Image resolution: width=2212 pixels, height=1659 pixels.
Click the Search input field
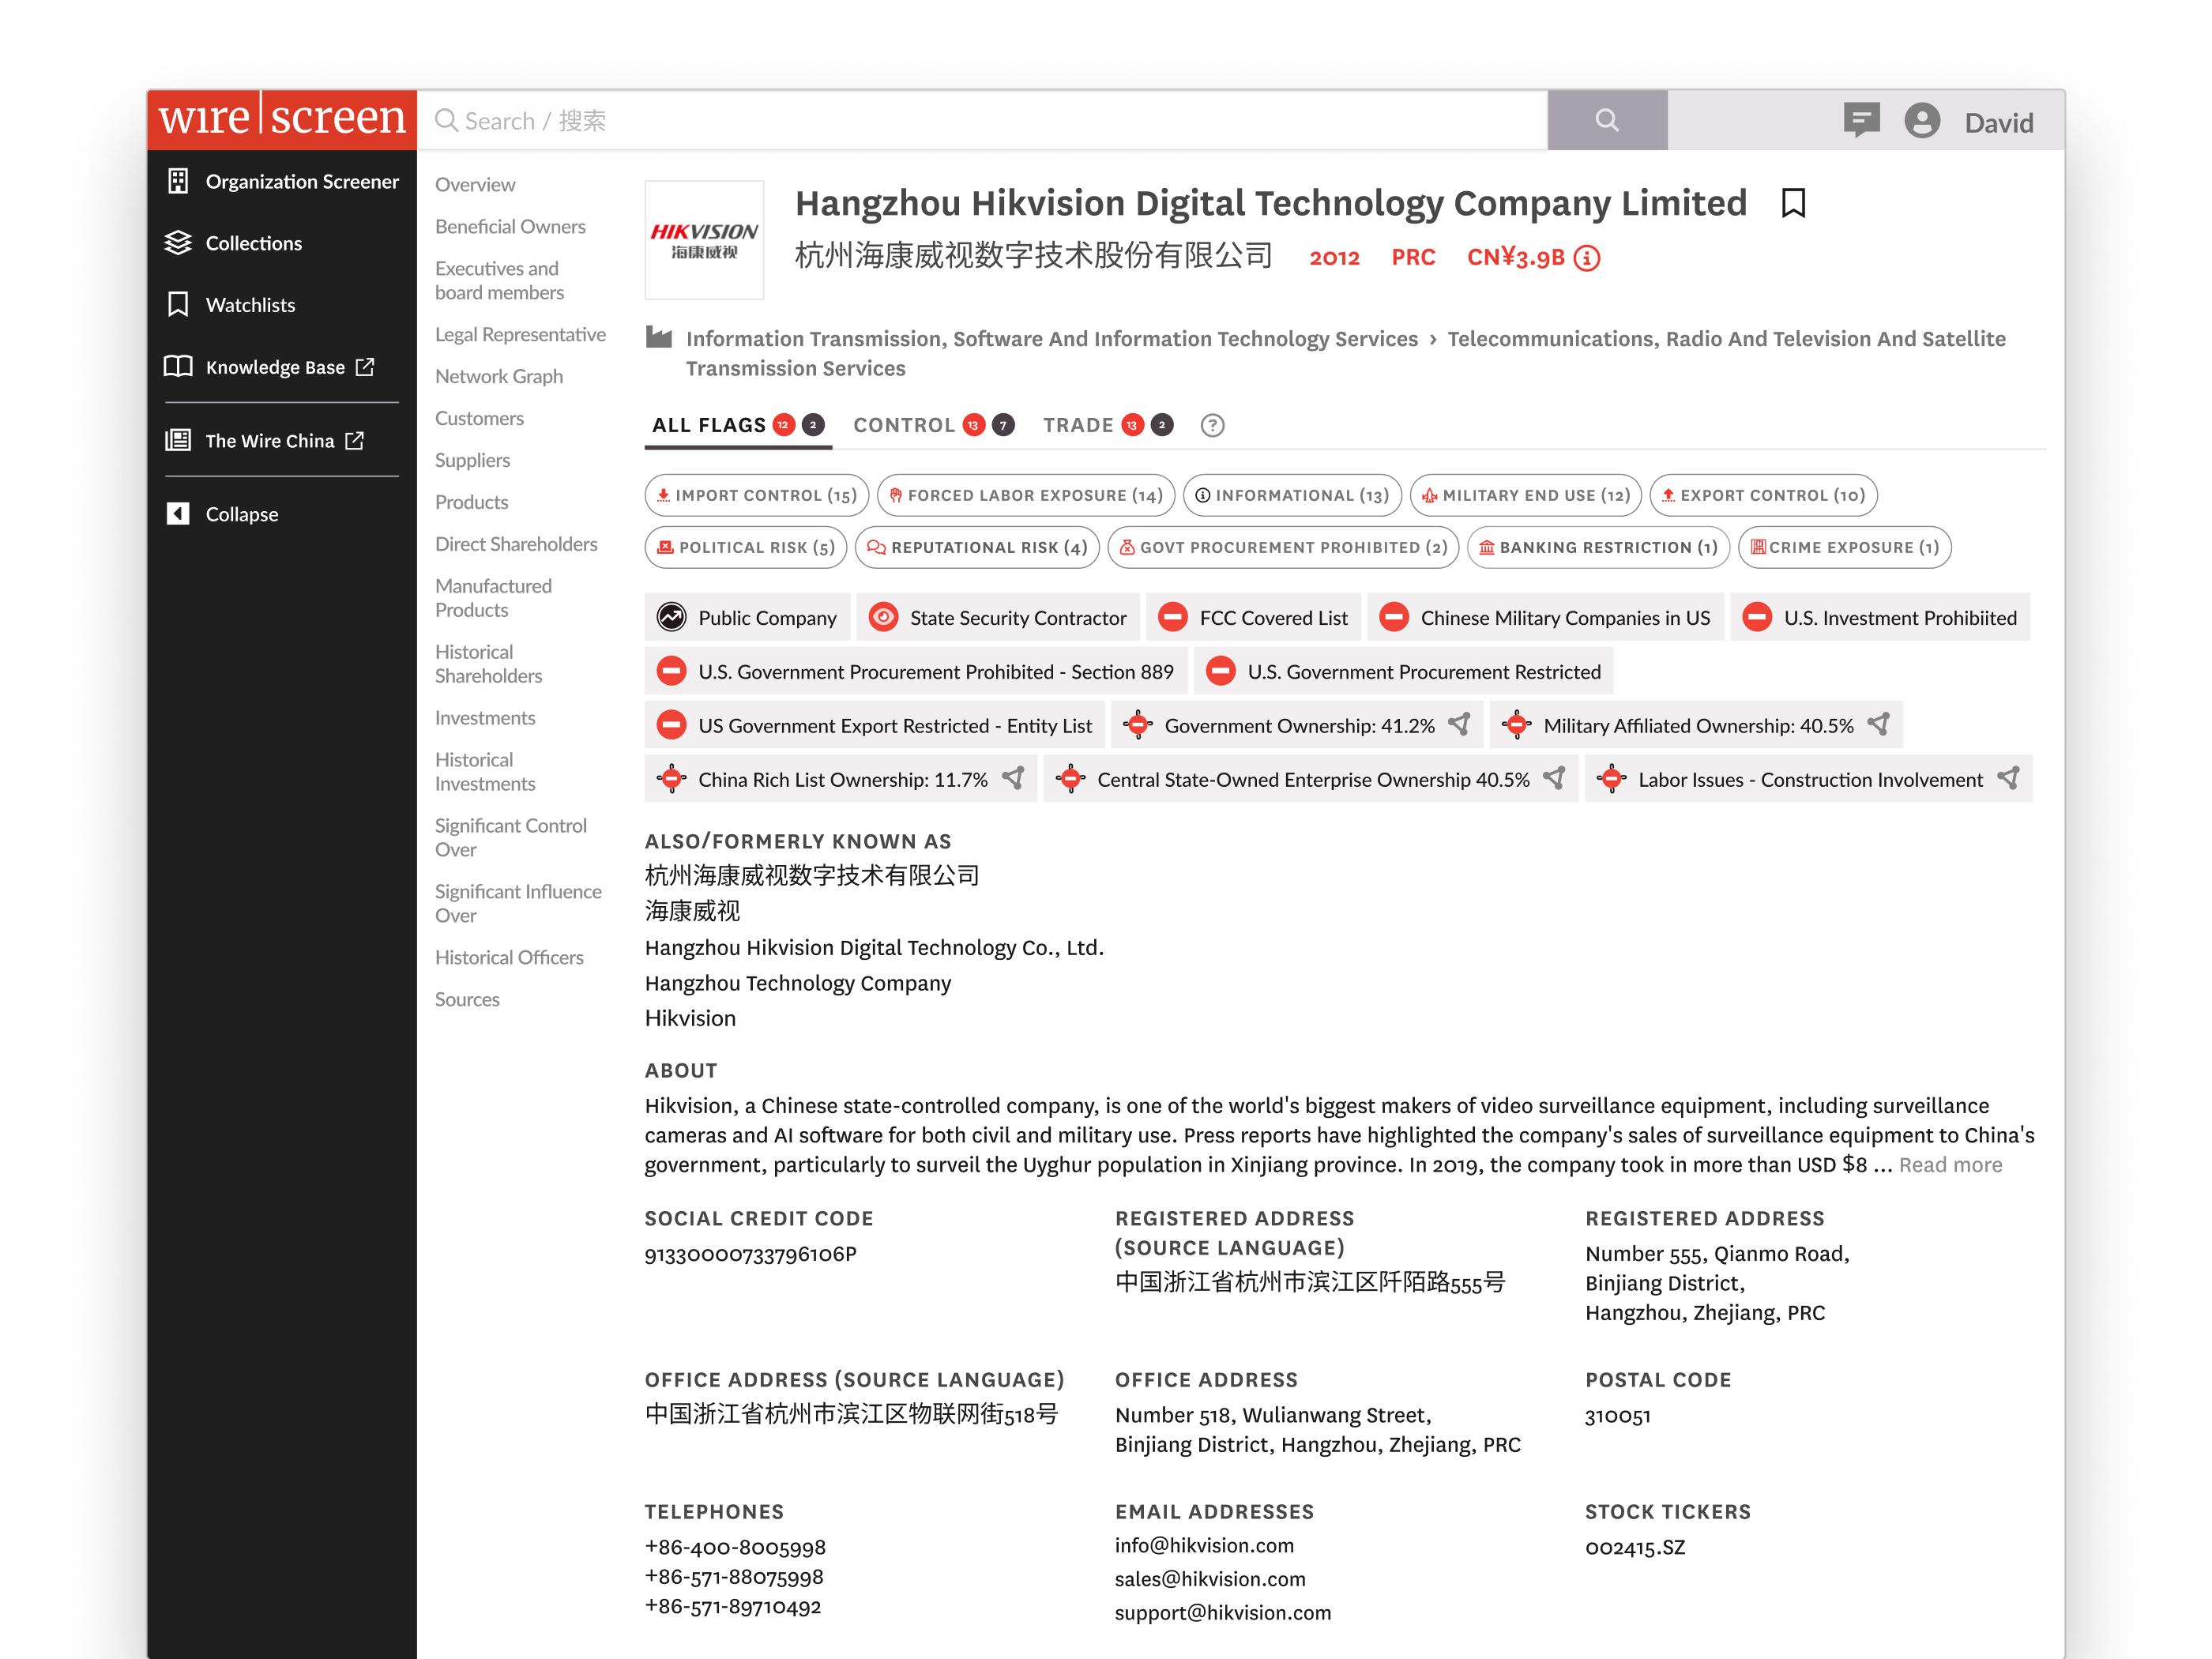click(x=980, y=121)
